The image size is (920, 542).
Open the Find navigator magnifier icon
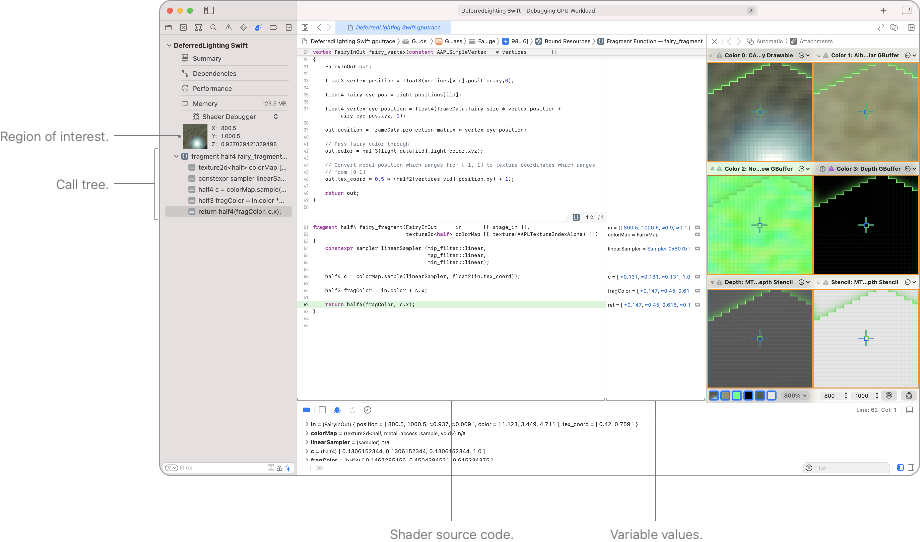click(212, 27)
